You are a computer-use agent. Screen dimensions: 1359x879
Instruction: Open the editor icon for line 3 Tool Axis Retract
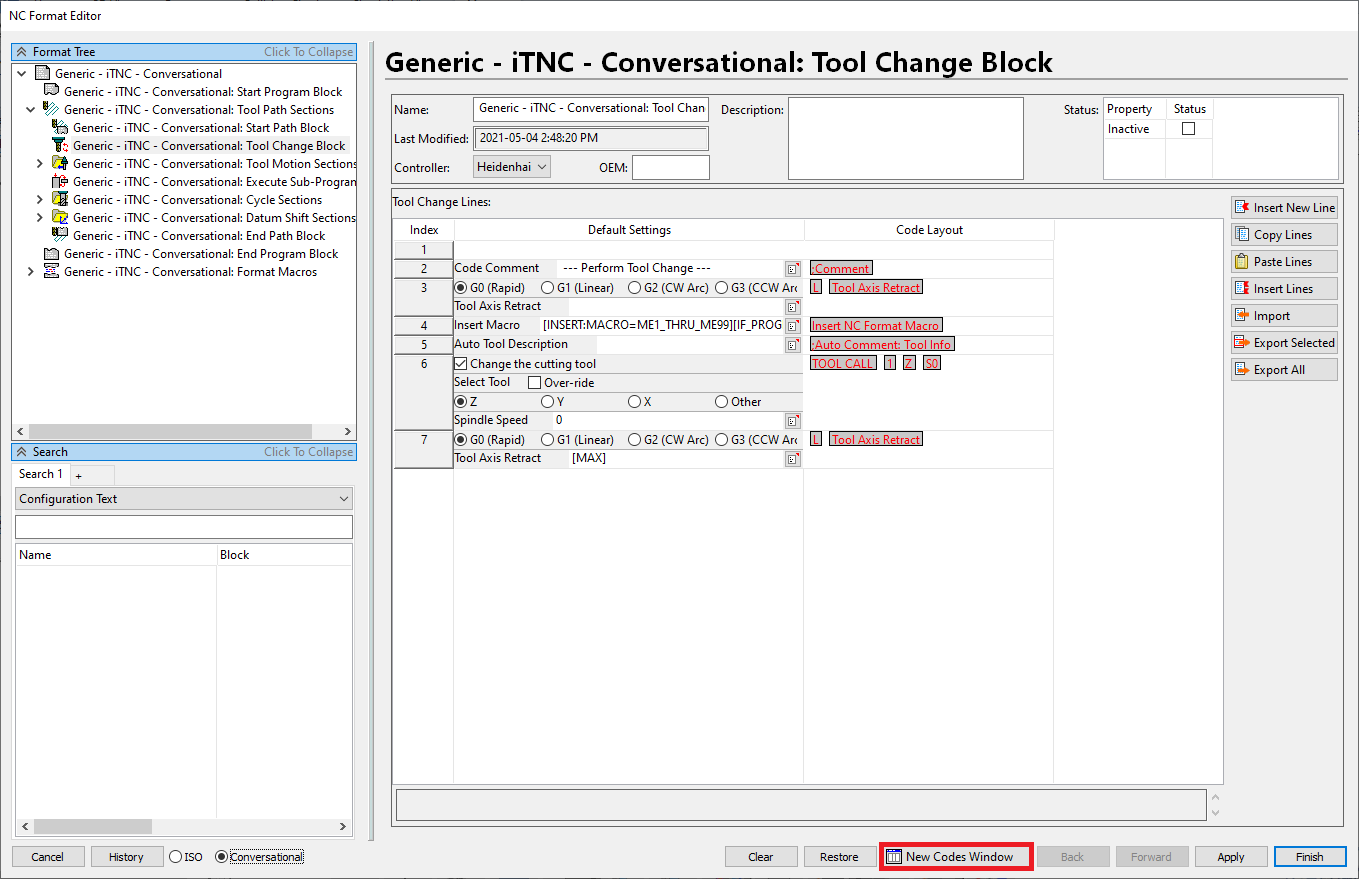pos(792,307)
